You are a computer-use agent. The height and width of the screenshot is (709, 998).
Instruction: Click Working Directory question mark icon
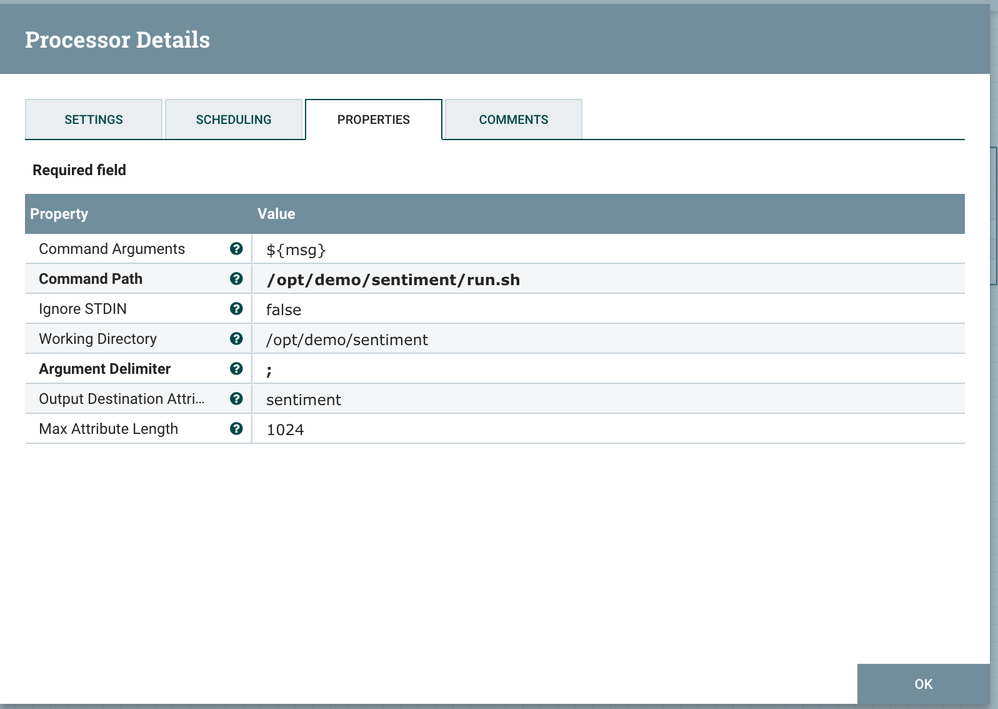(x=236, y=339)
